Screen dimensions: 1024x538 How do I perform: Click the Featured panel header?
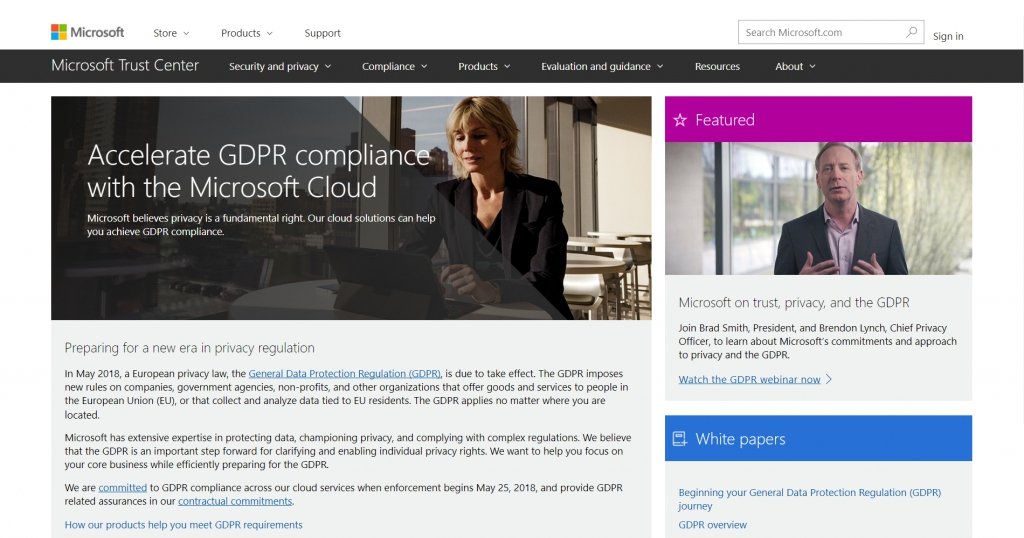[x=818, y=119]
